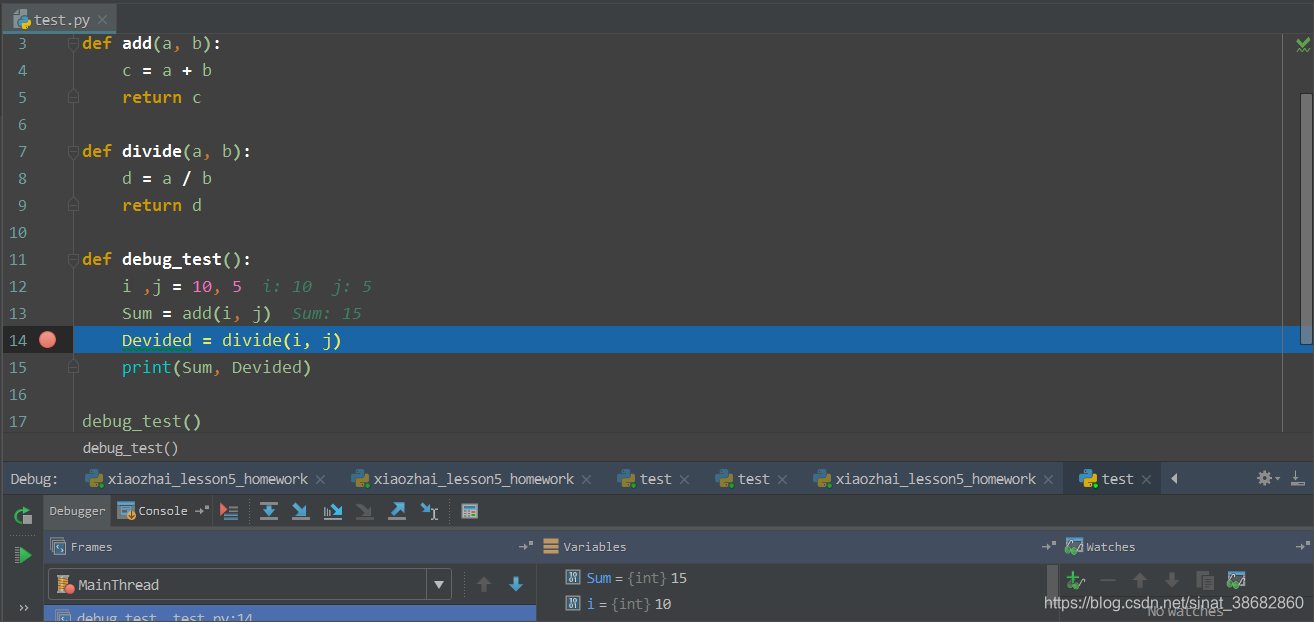Collapse divide function fold marker line 7
The image size is (1314, 622).
coord(73,152)
